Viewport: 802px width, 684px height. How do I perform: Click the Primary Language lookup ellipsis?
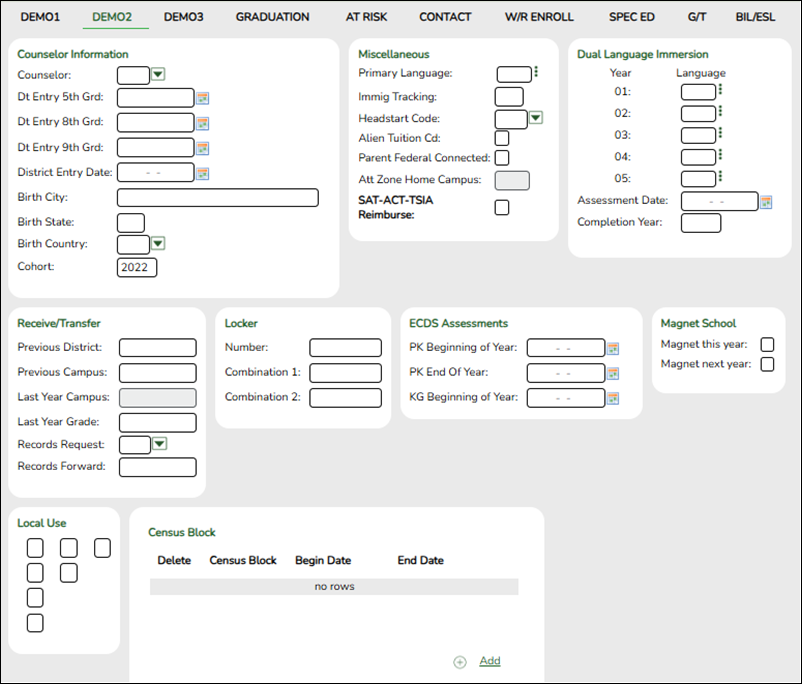tap(537, 73)
